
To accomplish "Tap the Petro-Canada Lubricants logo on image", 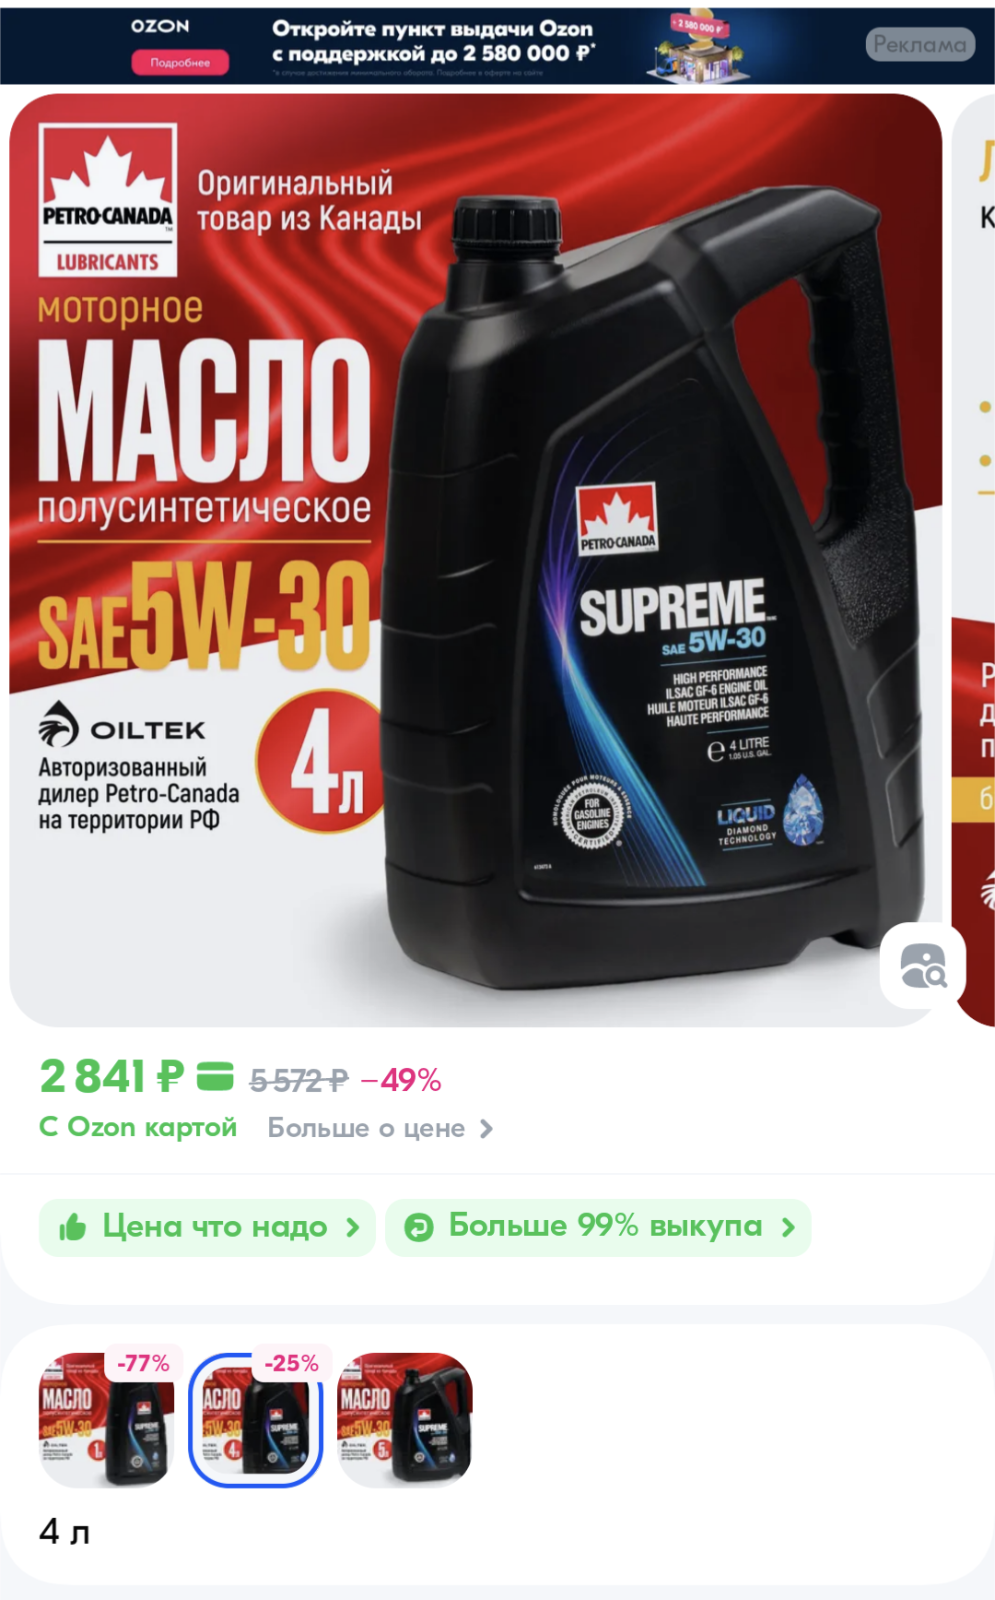I will pyautogui.click(x=108, y=200).
